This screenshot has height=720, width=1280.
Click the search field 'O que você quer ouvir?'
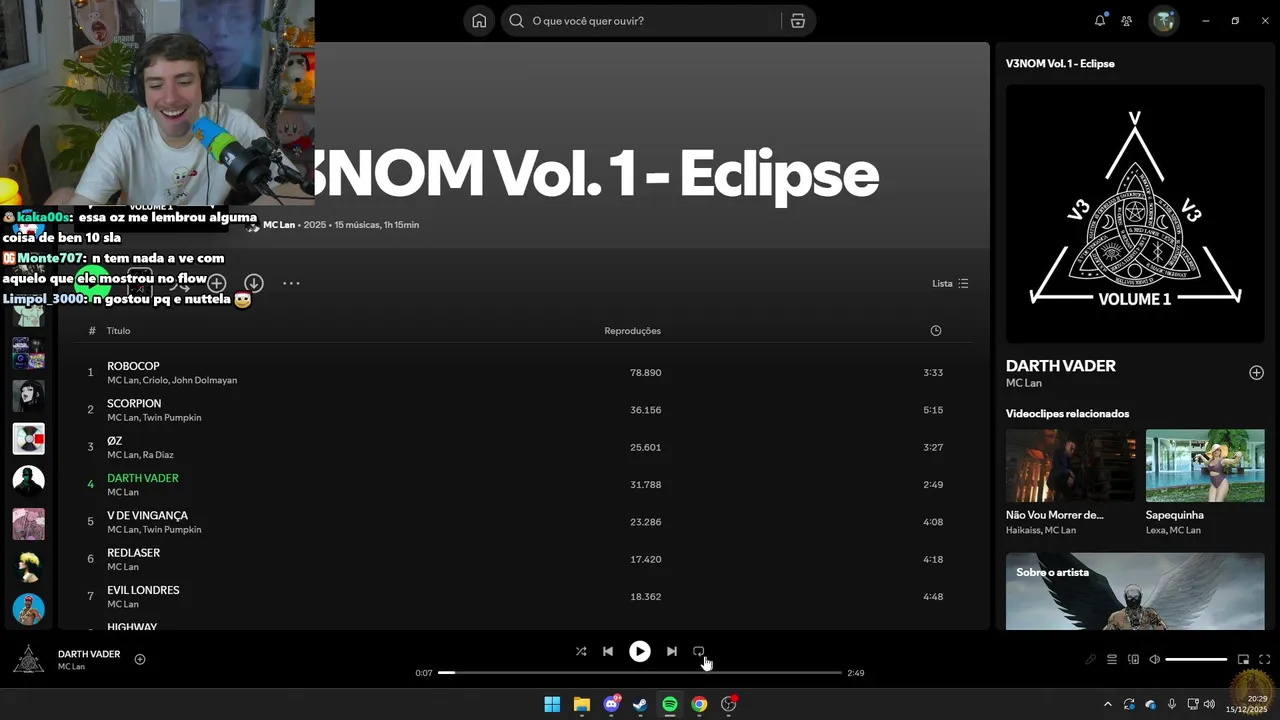coord(640,21)
